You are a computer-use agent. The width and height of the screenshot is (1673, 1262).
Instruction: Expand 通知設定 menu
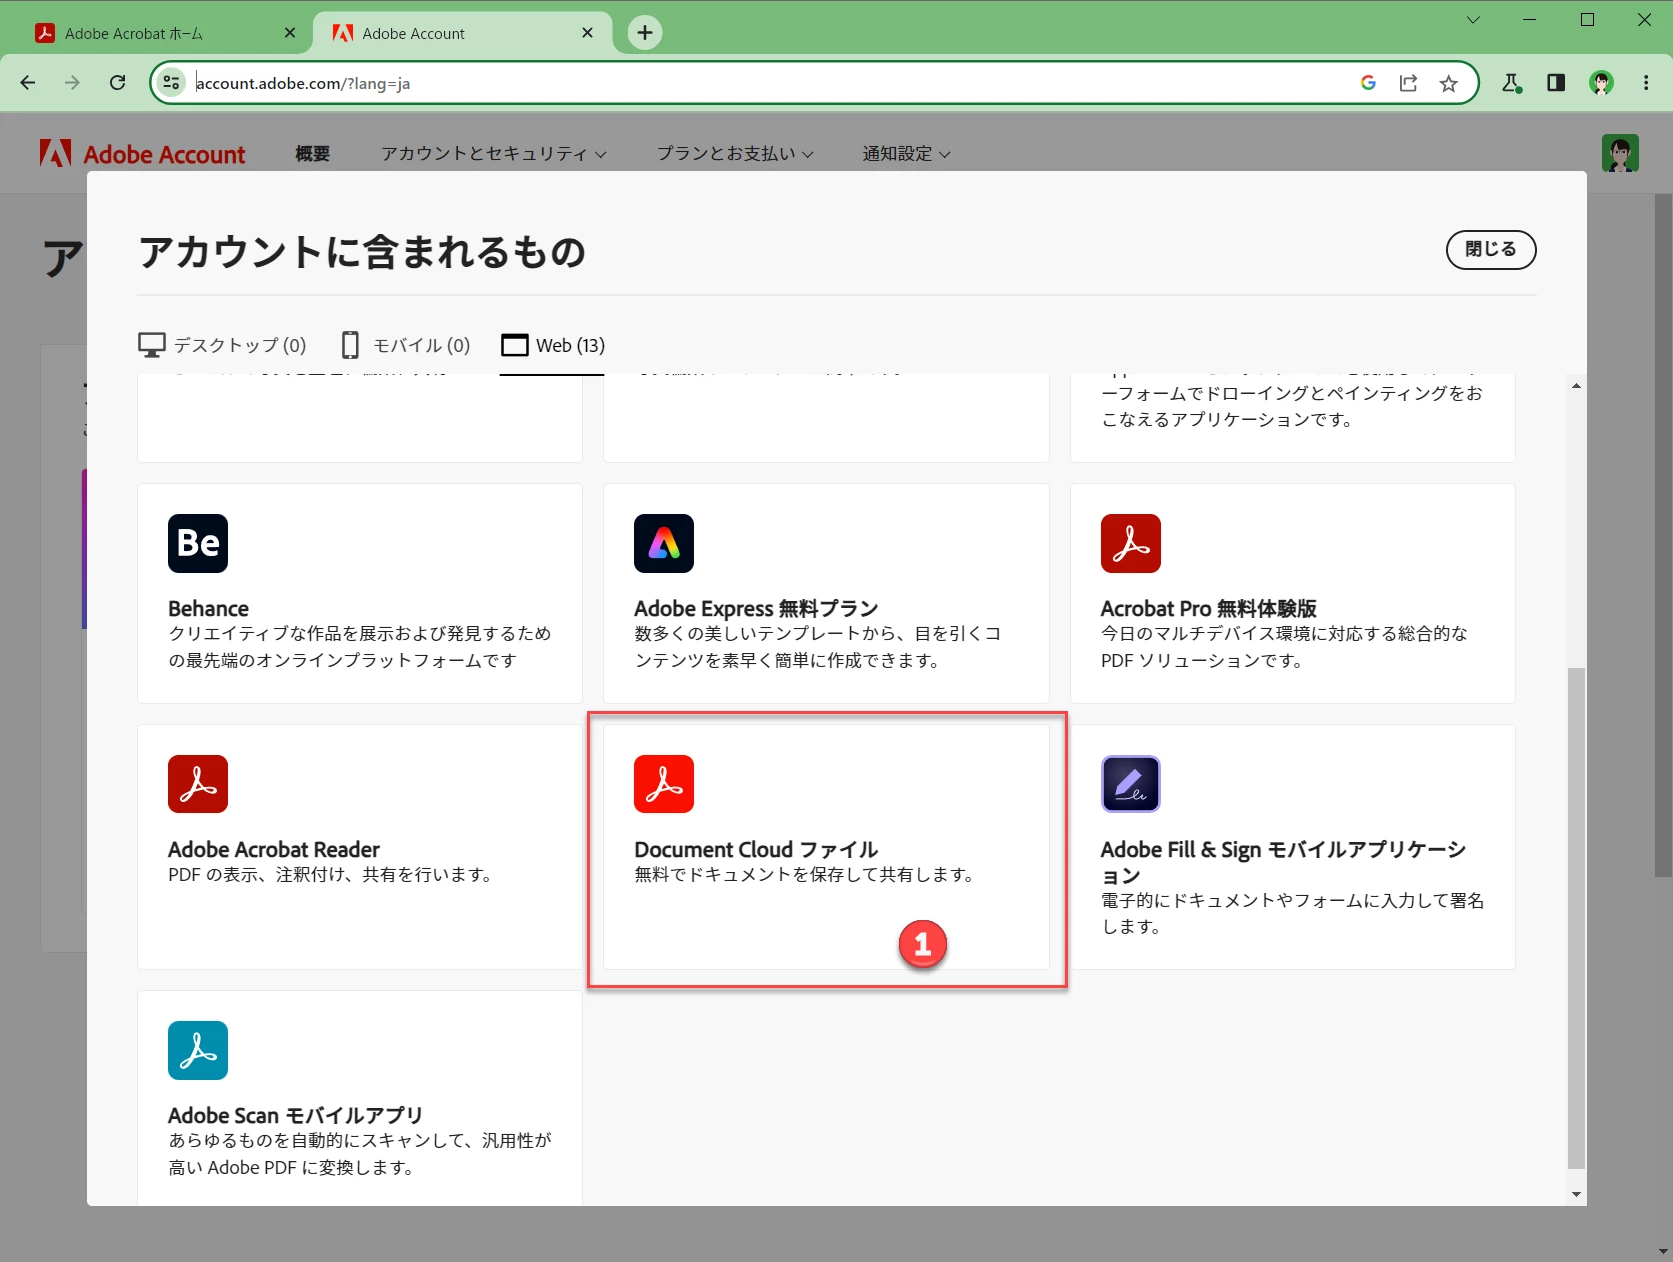906,153
